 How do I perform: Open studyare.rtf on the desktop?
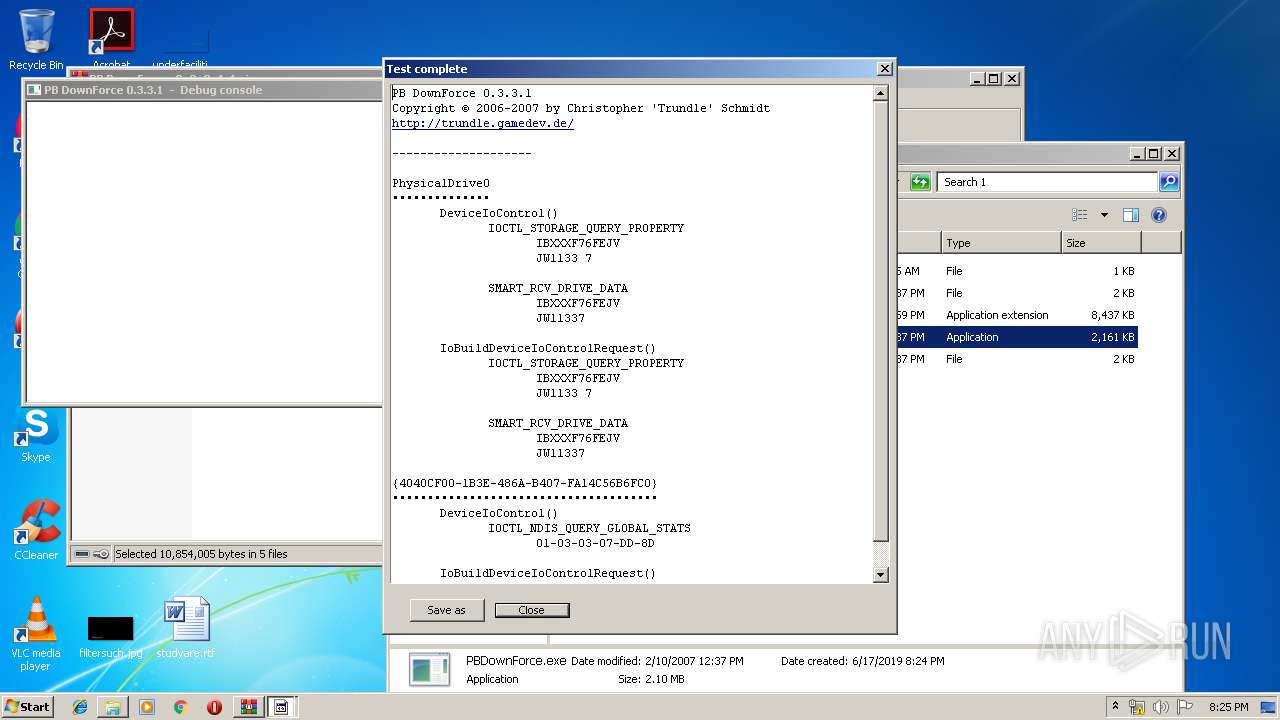pos(186,628)
